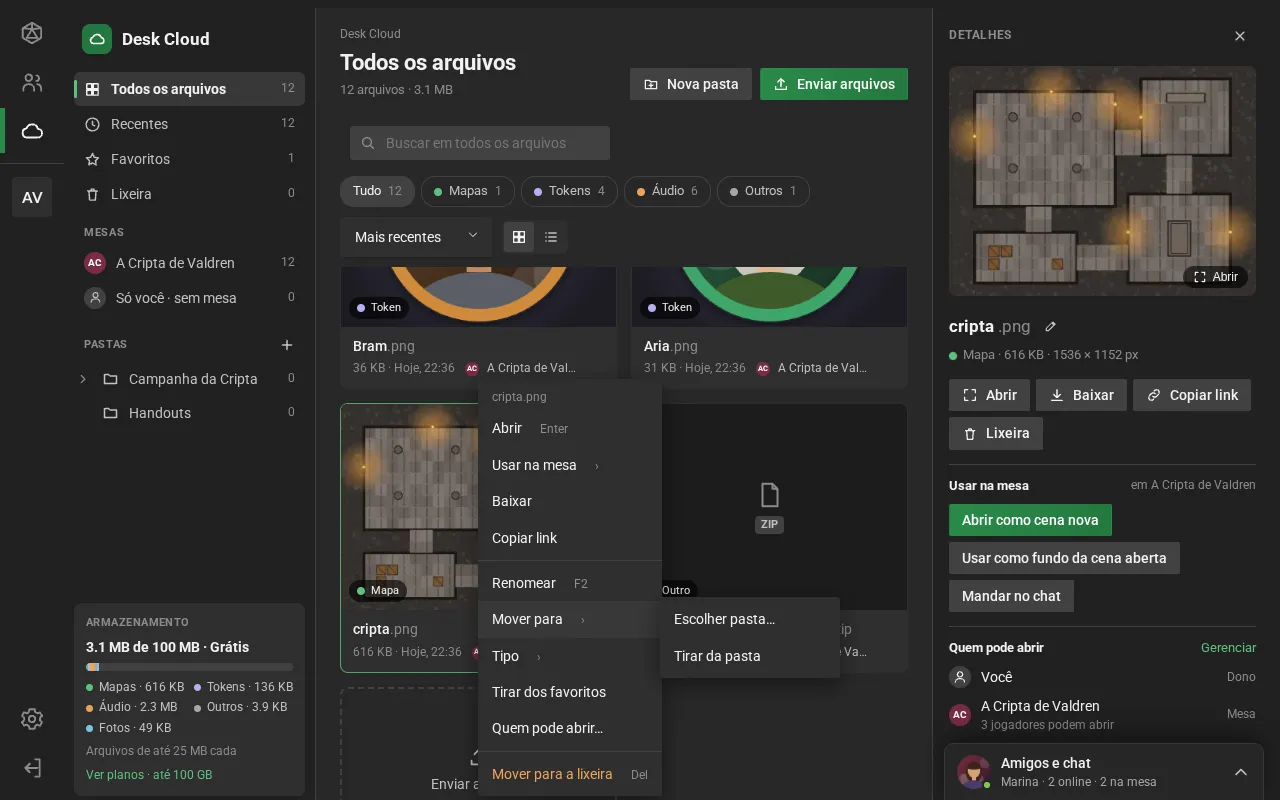Open settings gear icon
The image size is (1280, 800).
point(32,719)
